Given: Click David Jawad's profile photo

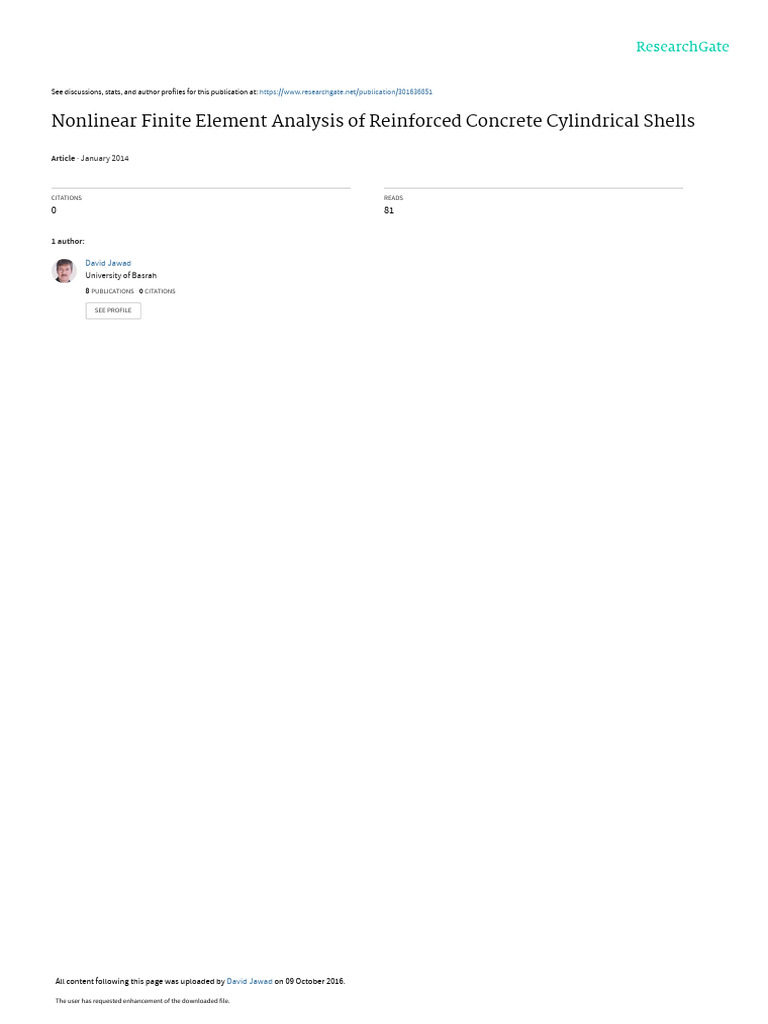Looking at the screenshot, I should (x=64, y=270).
